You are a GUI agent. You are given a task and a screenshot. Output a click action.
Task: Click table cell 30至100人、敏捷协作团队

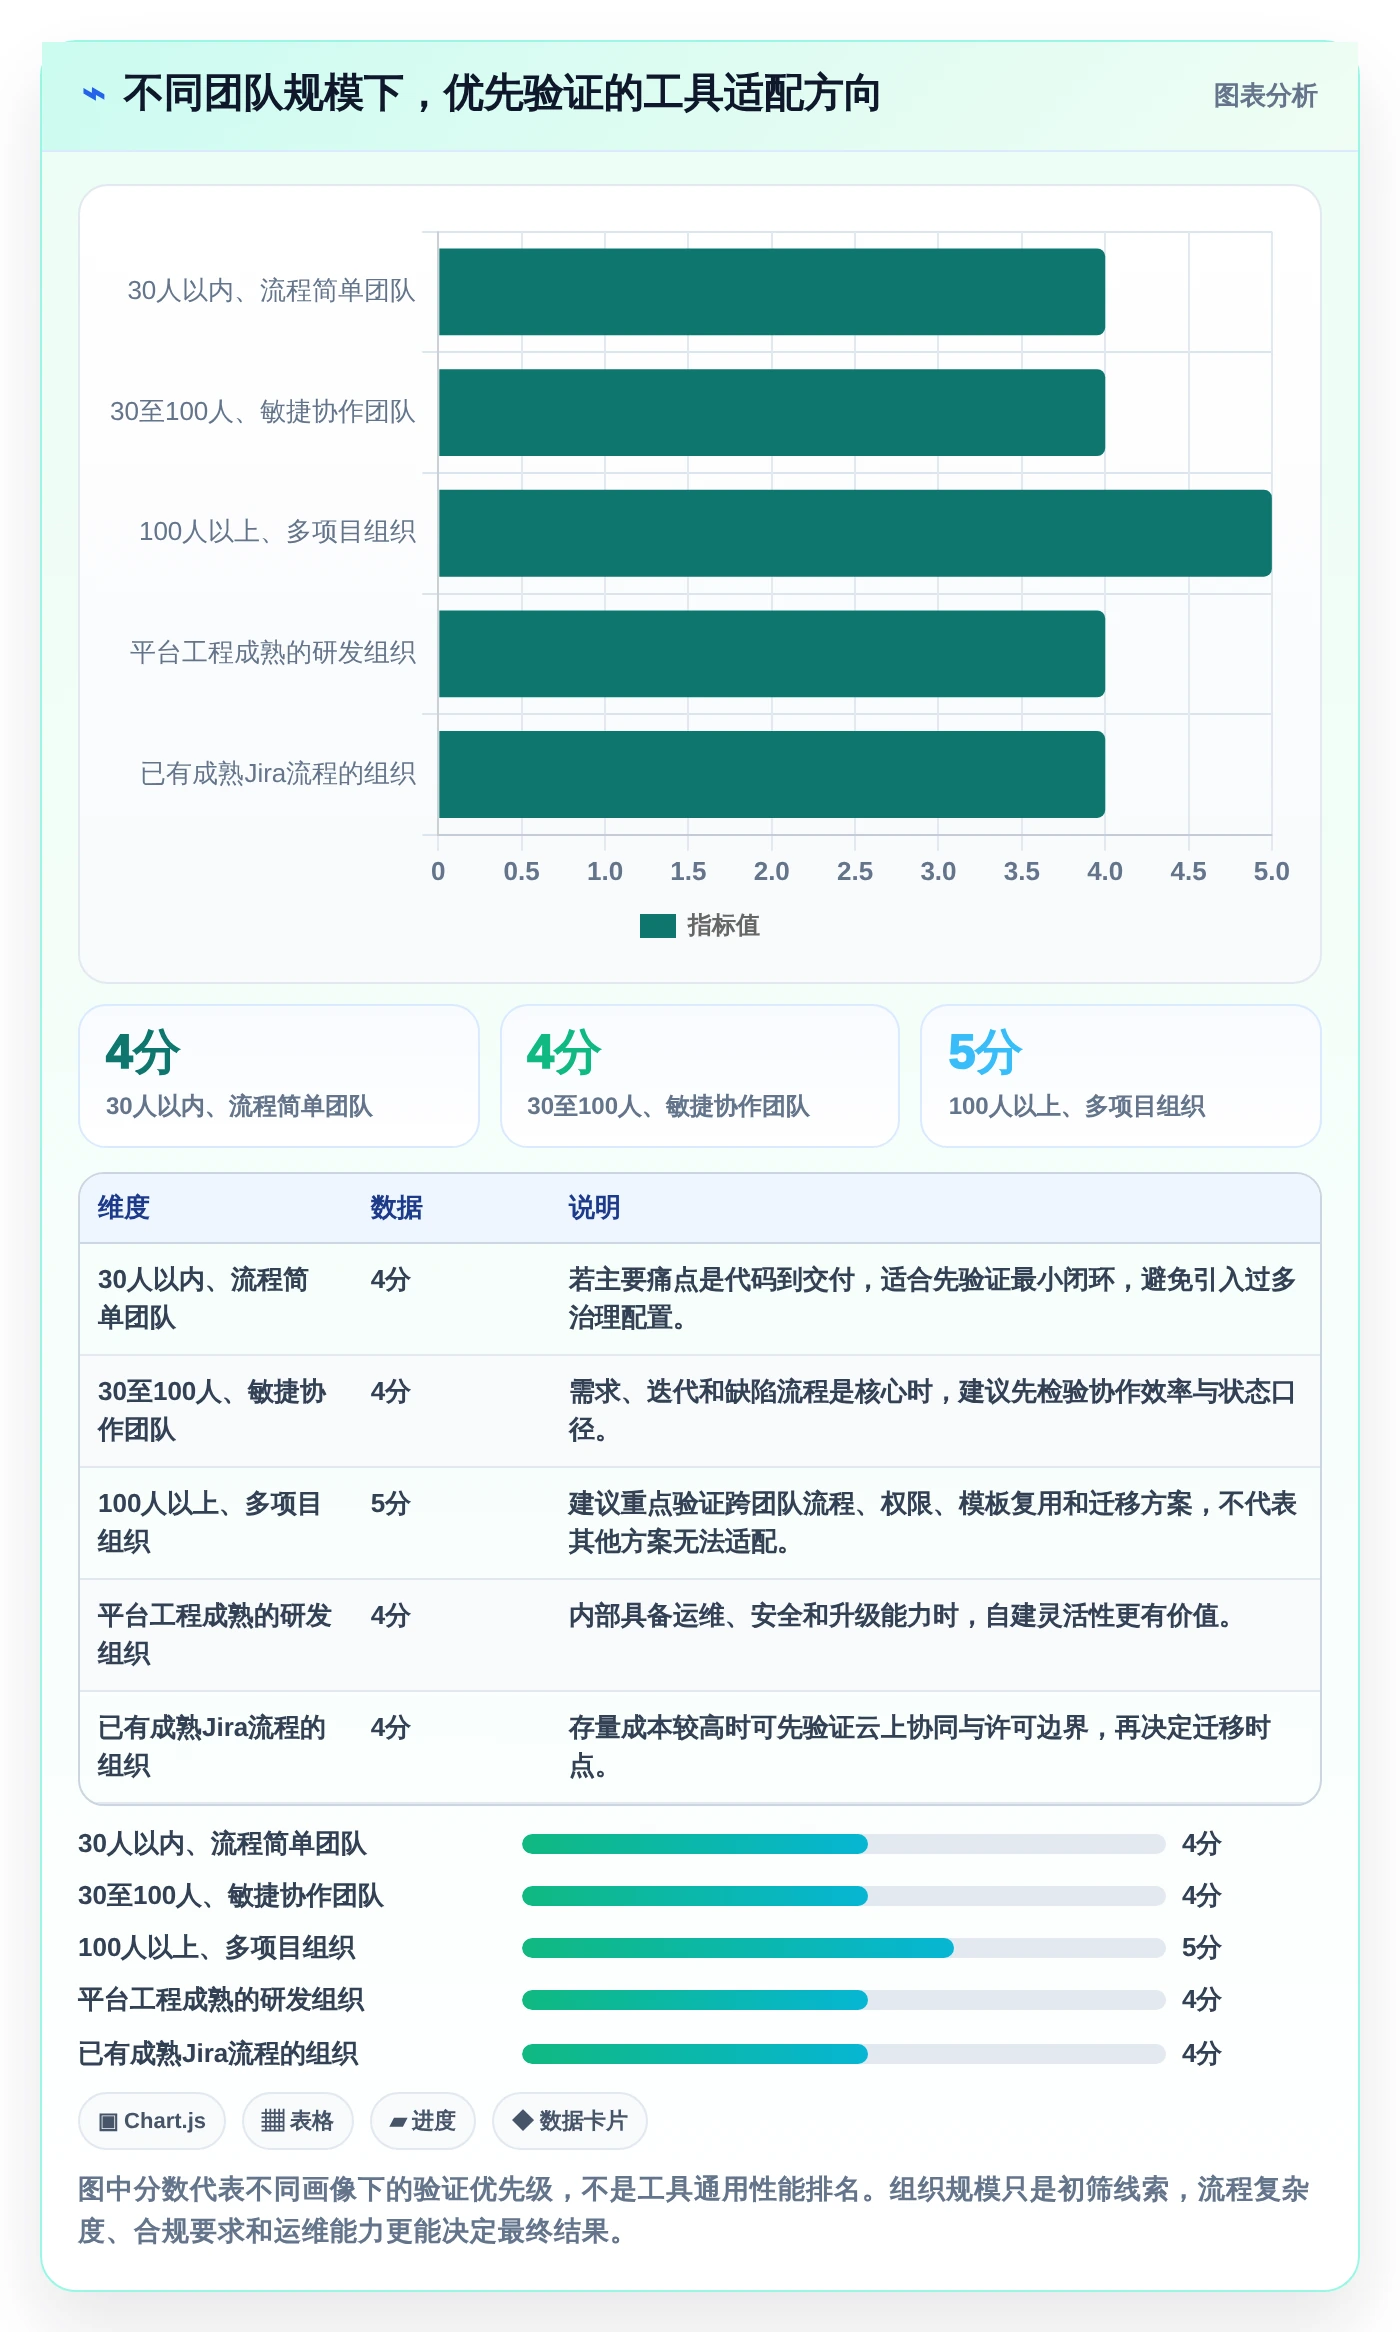(x=216, y=1411)
